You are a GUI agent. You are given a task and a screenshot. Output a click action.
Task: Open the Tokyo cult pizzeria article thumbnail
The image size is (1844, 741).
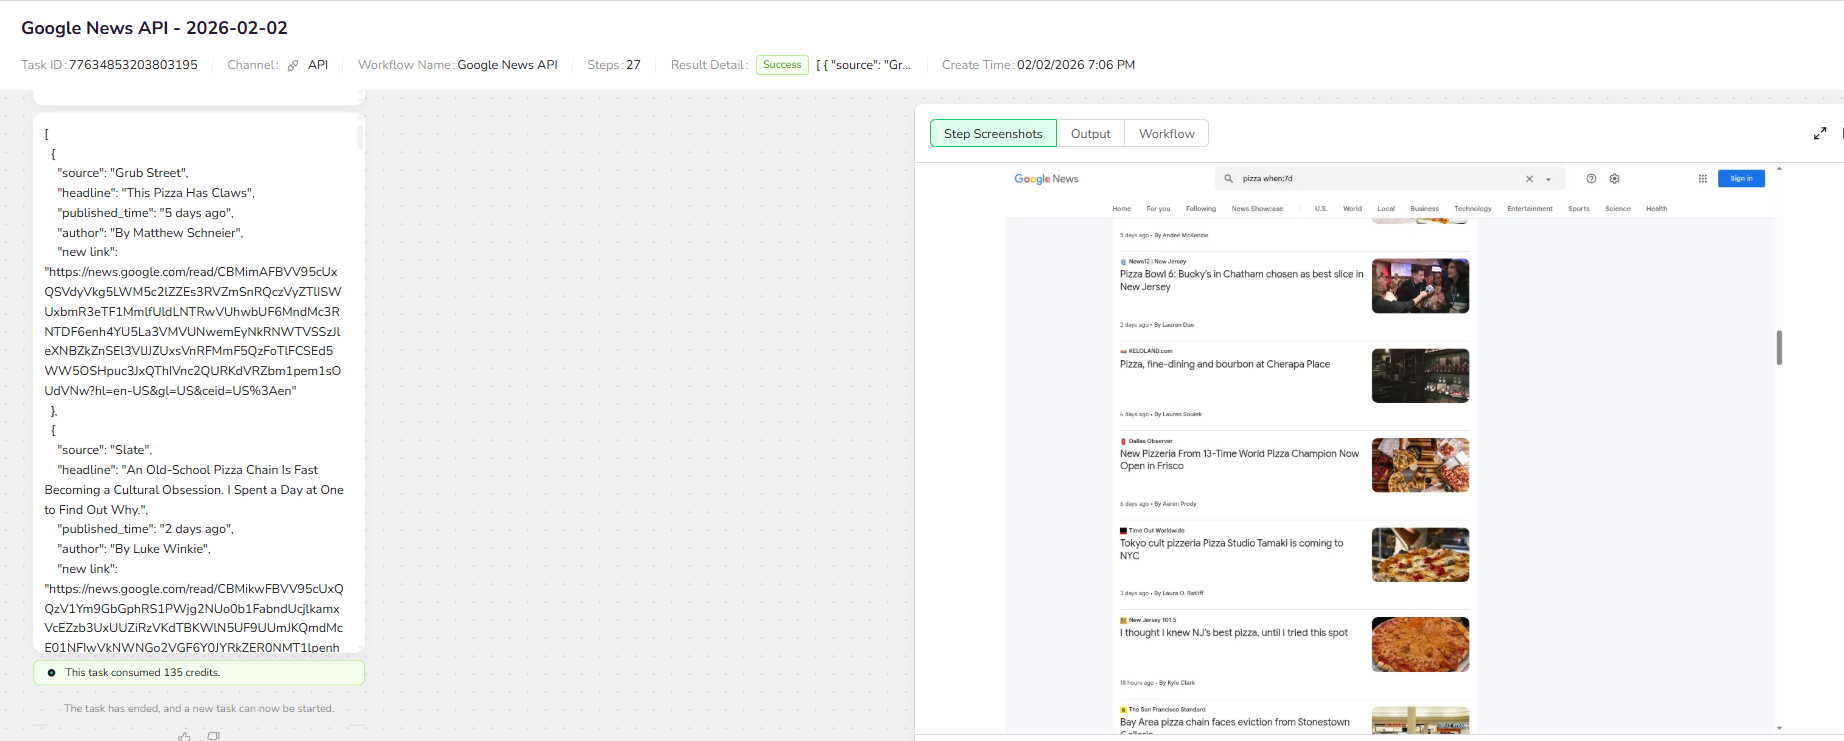click(x=1420, y=555)
